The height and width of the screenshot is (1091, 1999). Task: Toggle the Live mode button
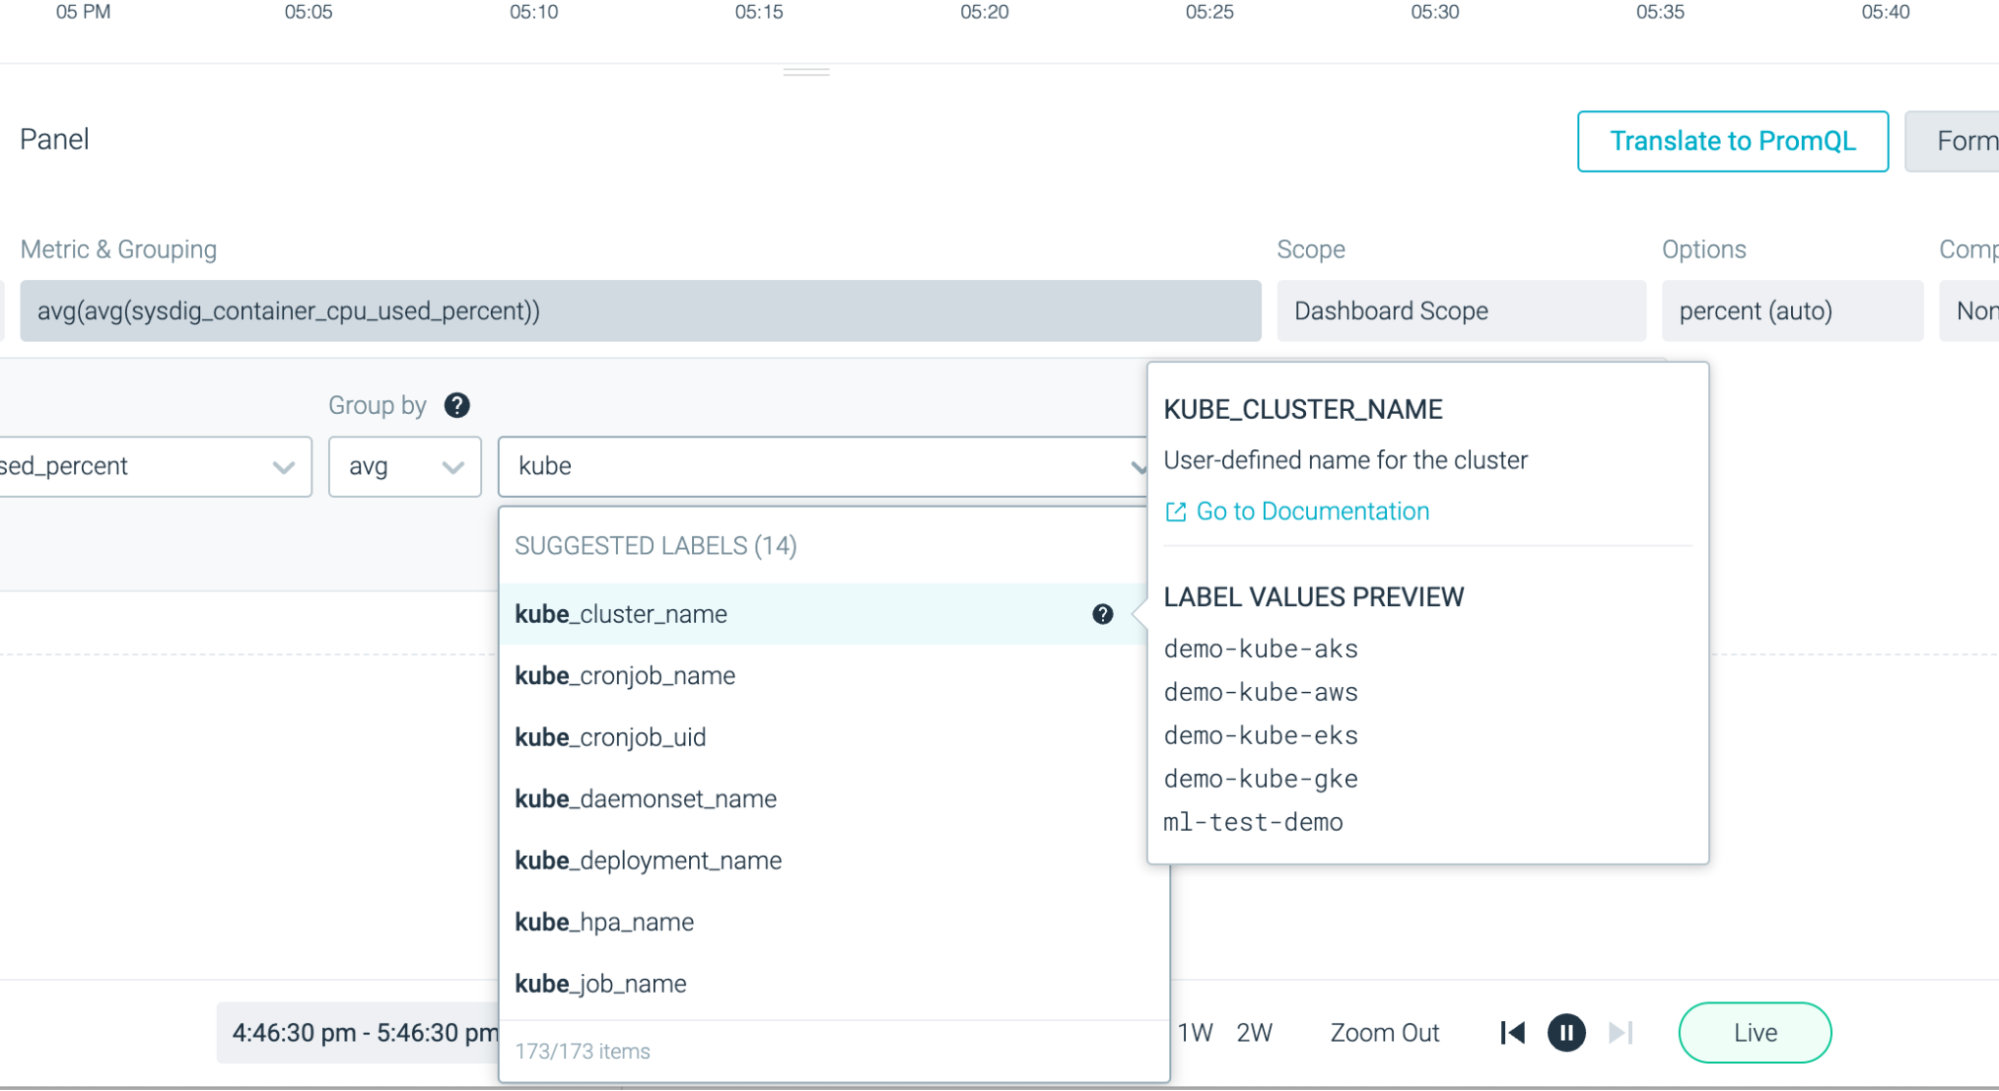coord(1754,1032)
